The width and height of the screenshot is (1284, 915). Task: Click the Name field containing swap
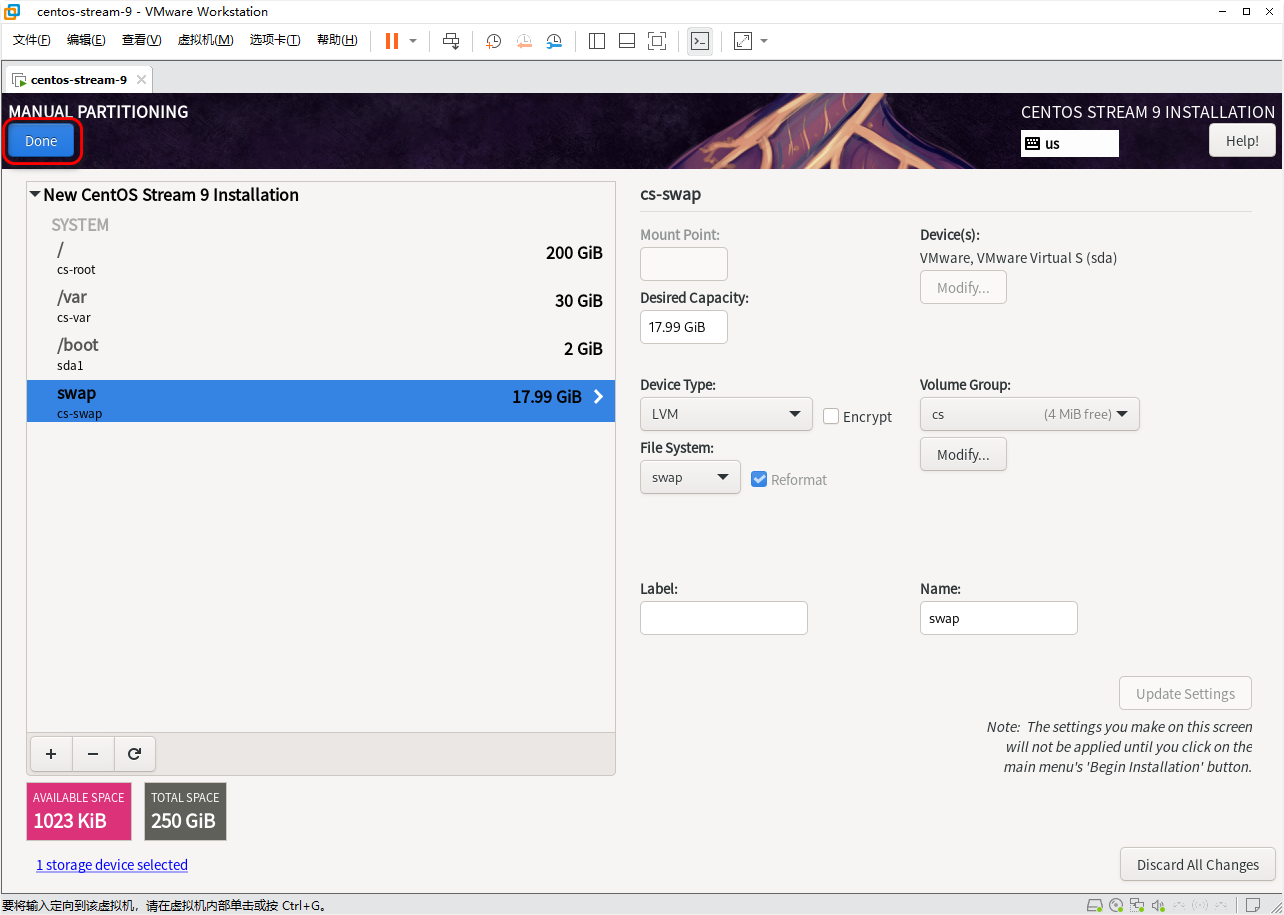[999, 618]
